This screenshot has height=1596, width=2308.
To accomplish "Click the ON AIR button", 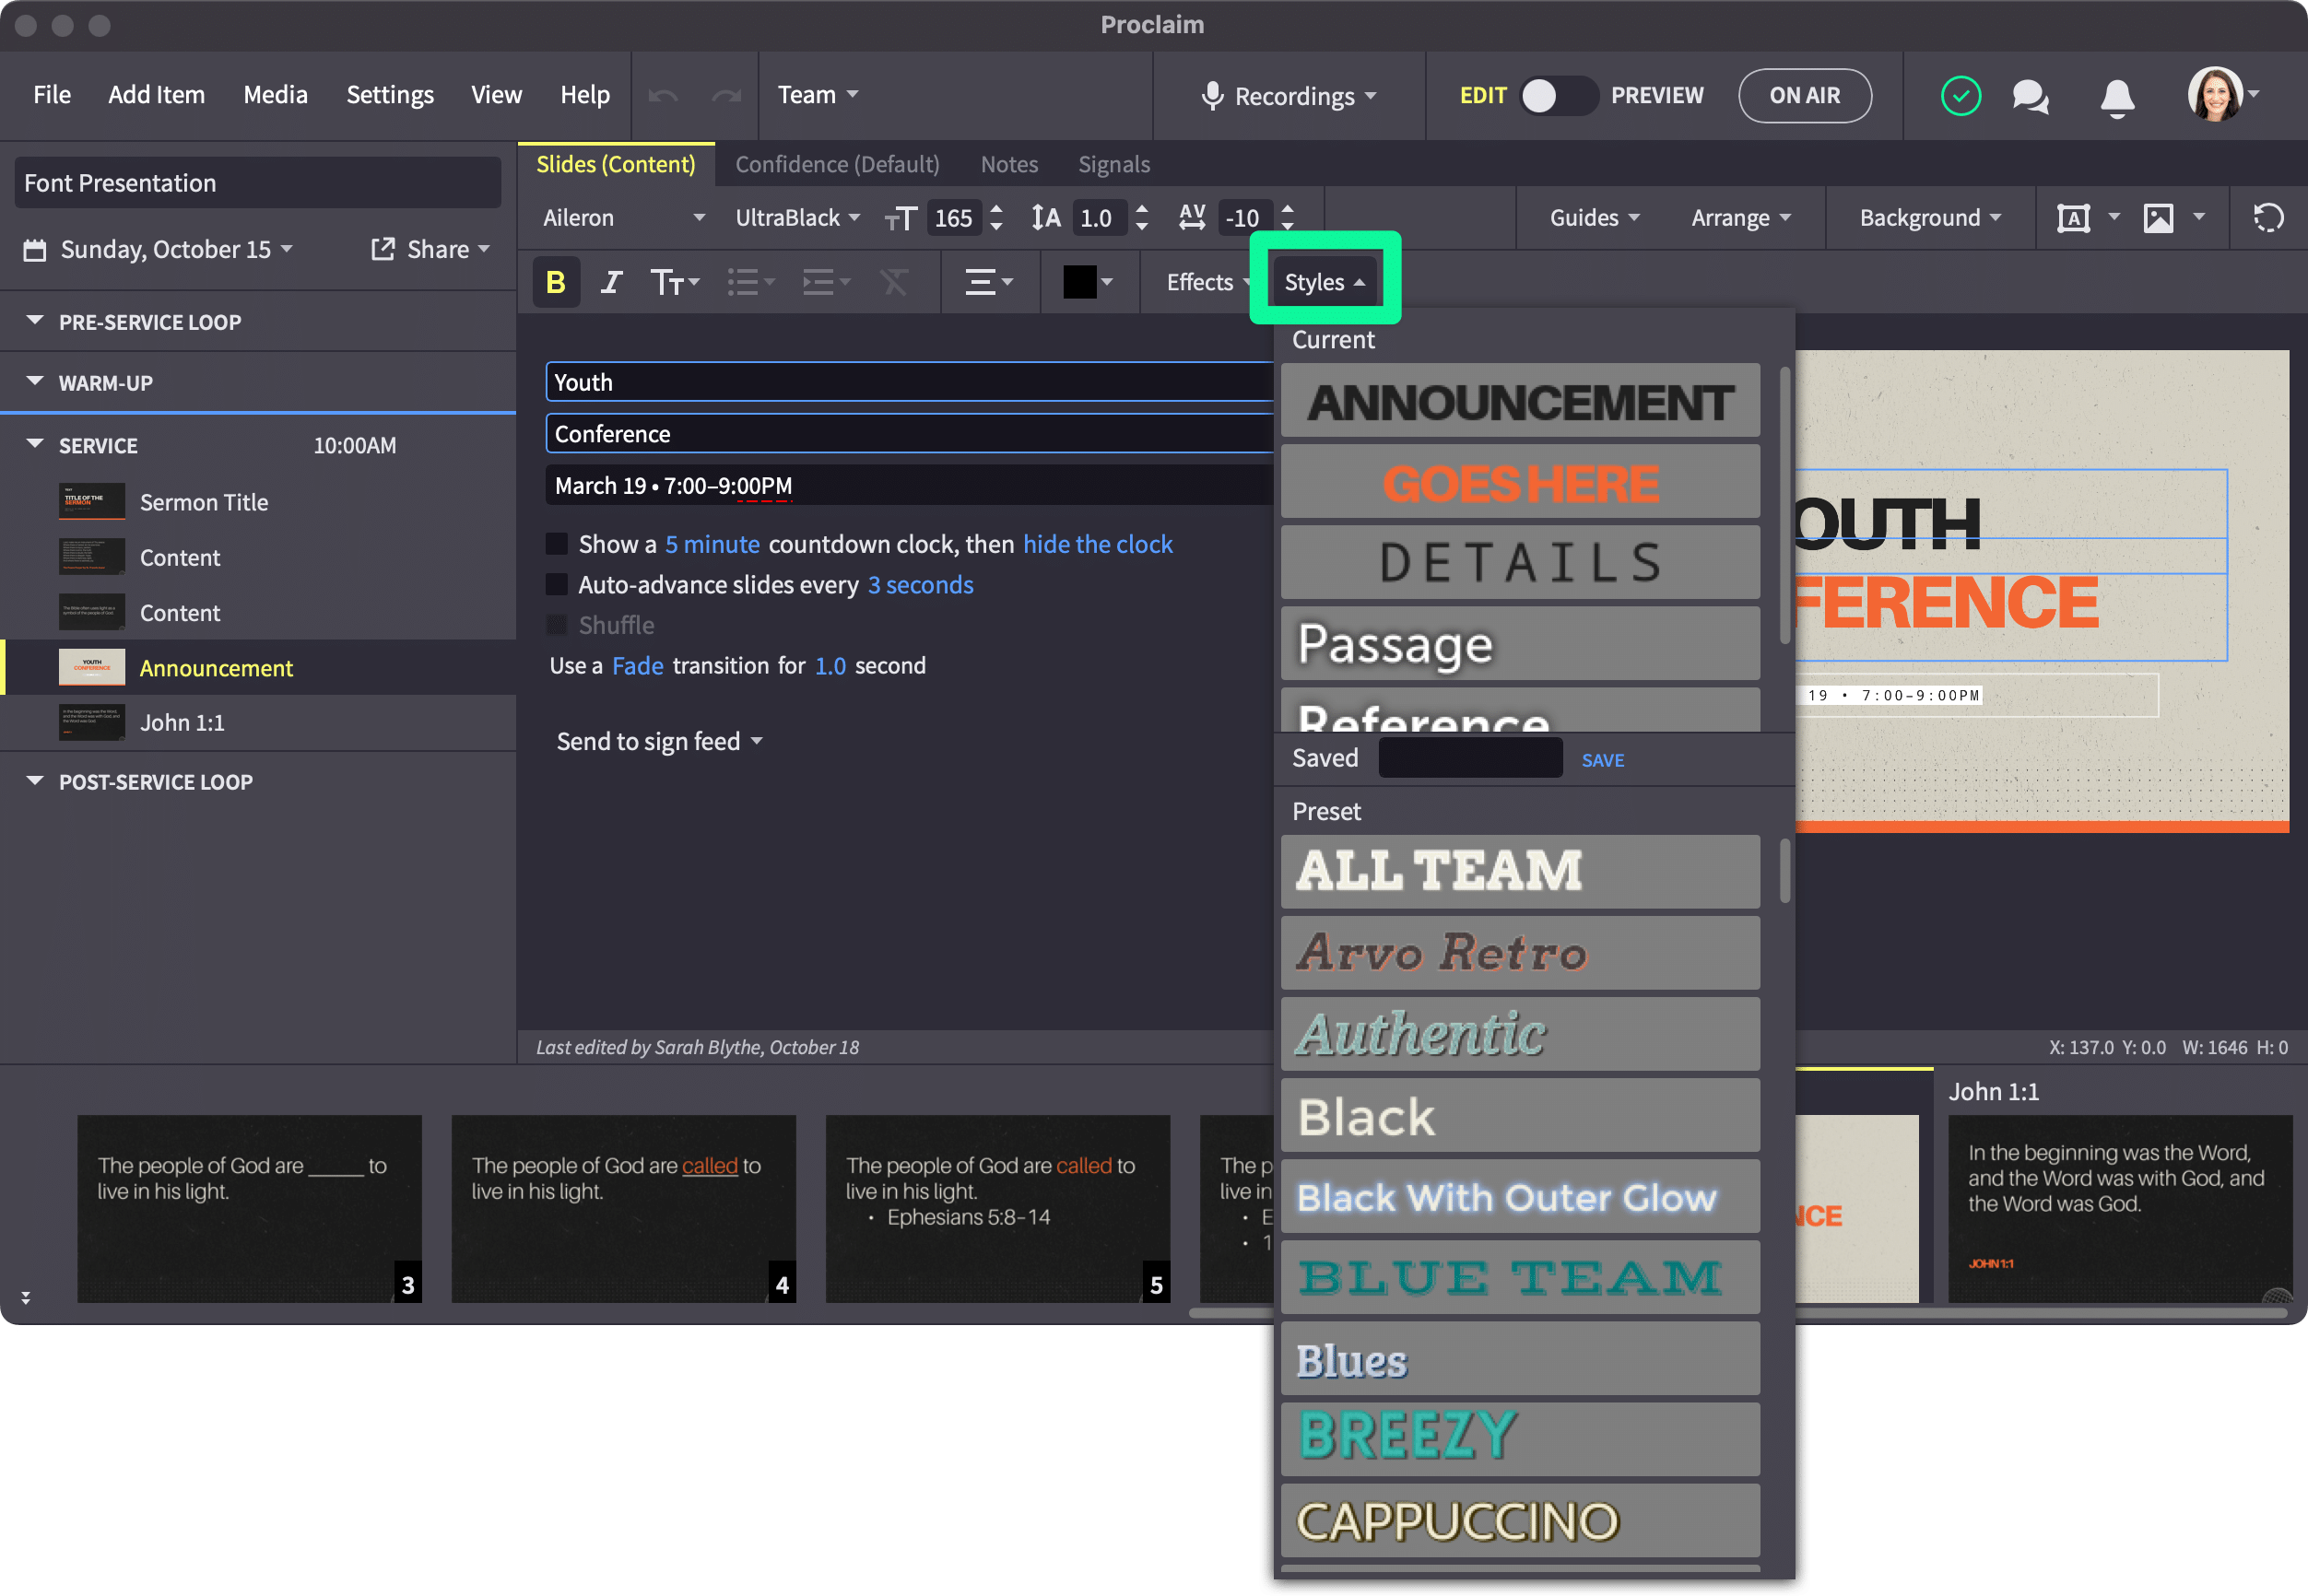I will 1805,96.
